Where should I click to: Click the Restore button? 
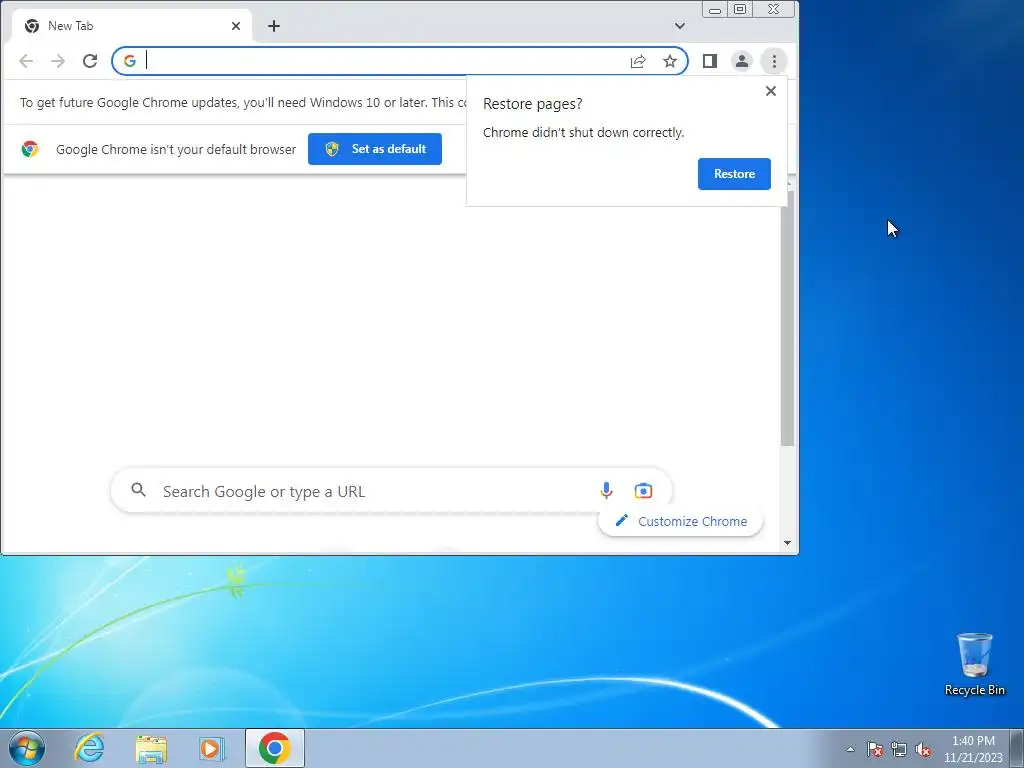point(734,174)
